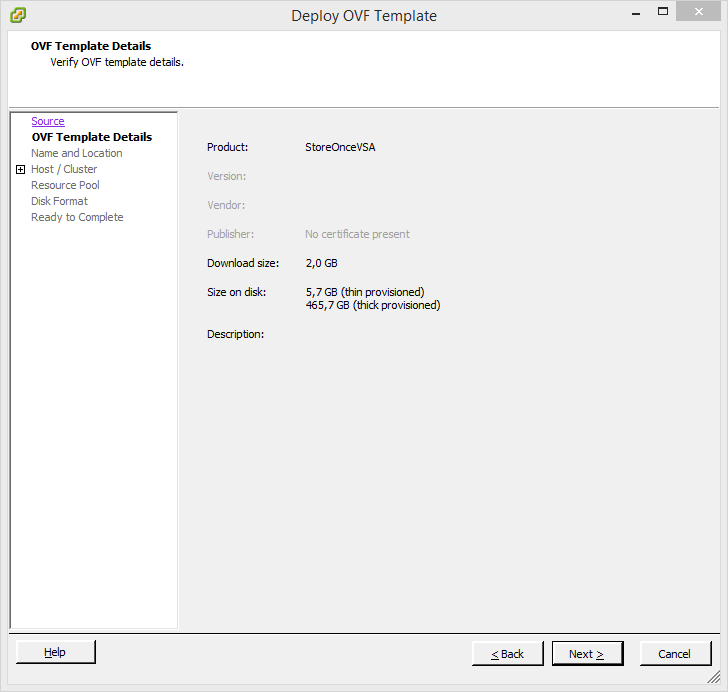This screenshot has width=728, height=692.
Task: Open the Name and Location step
Action: point(76,153)
